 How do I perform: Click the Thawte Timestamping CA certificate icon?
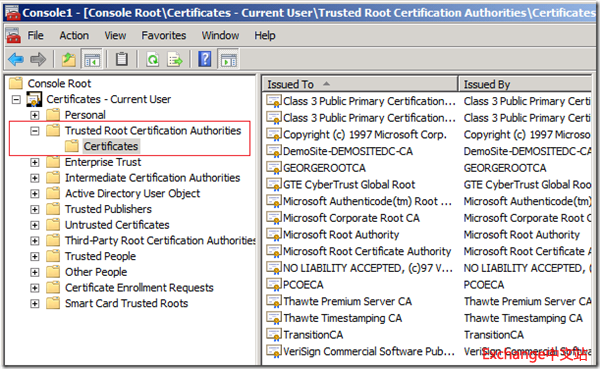click(274, 318)
